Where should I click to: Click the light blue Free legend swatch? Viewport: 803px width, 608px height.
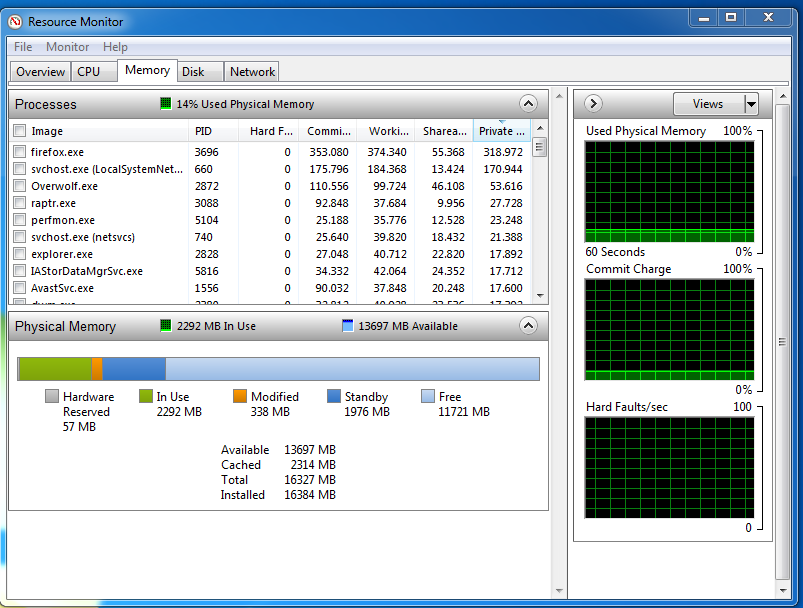428,396
